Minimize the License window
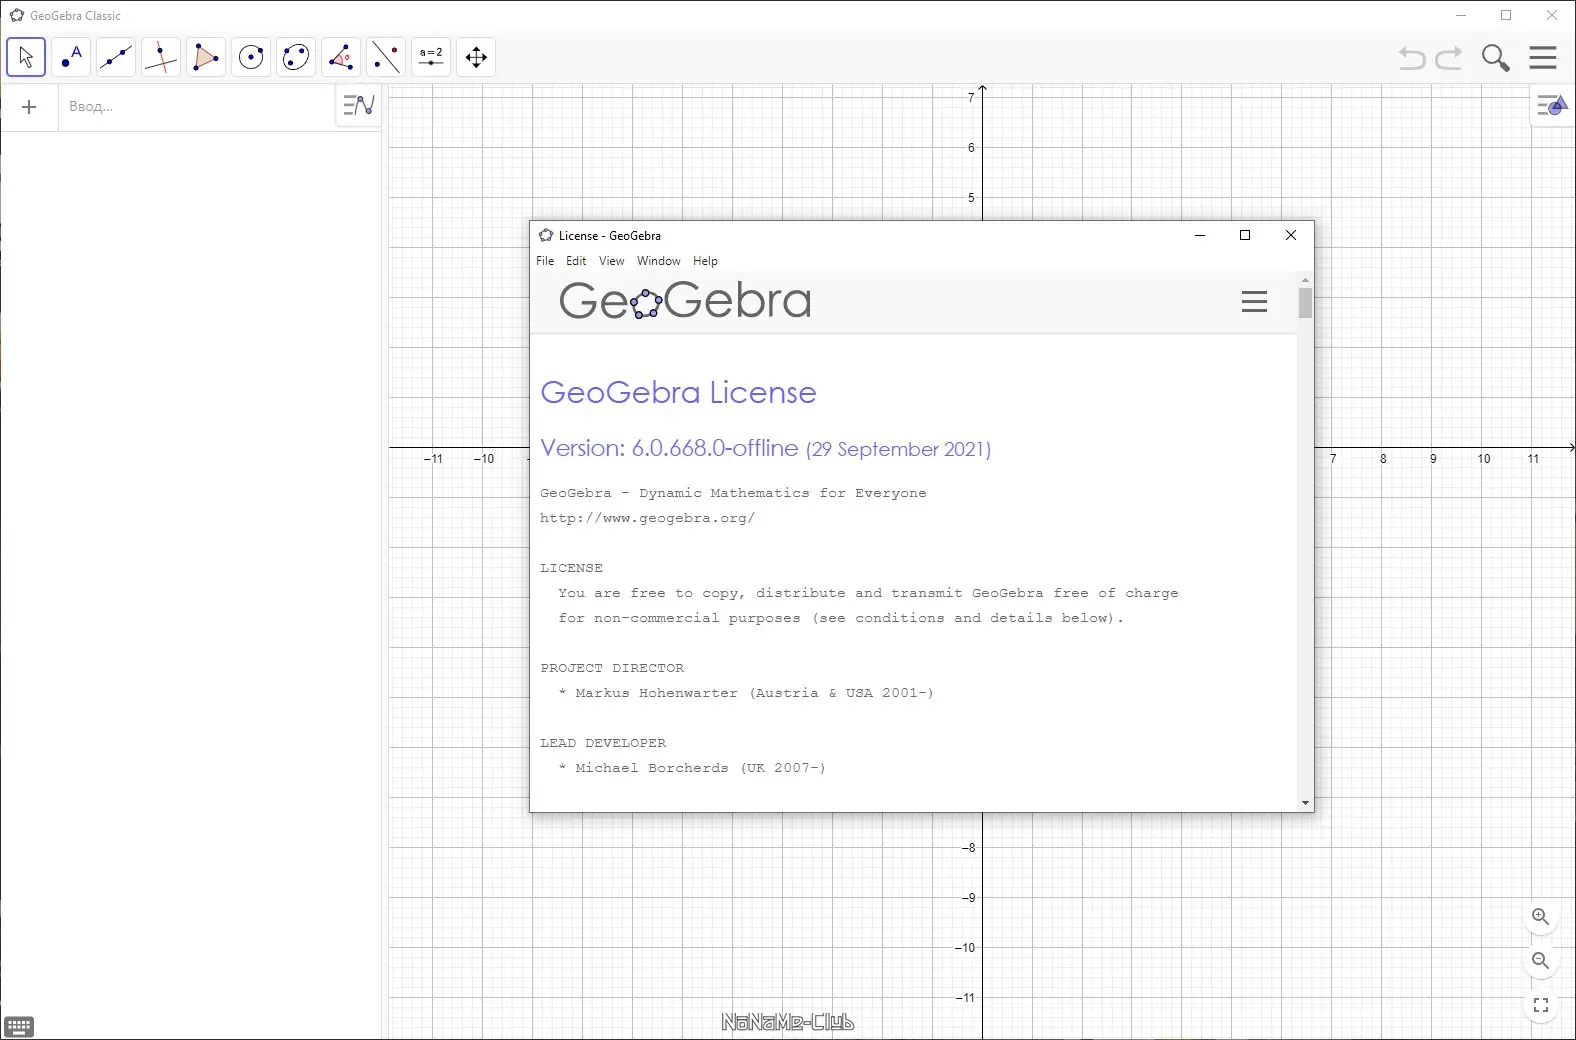Screen dimensions: 1576x1040 click(1200, 235)
